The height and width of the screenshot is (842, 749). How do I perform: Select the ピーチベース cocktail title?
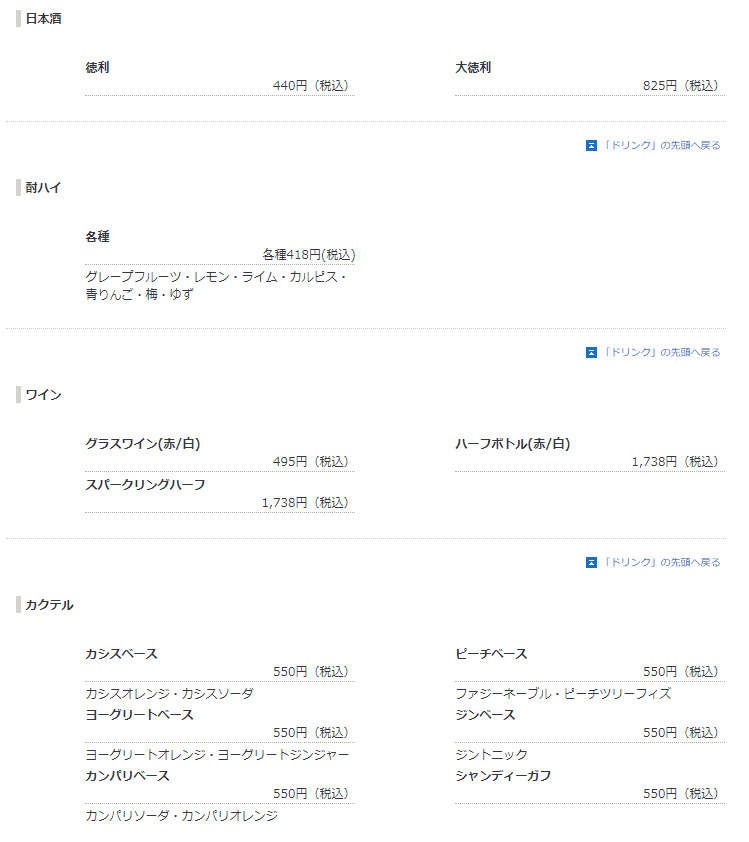pyautogui.click(x=491, y=654)
